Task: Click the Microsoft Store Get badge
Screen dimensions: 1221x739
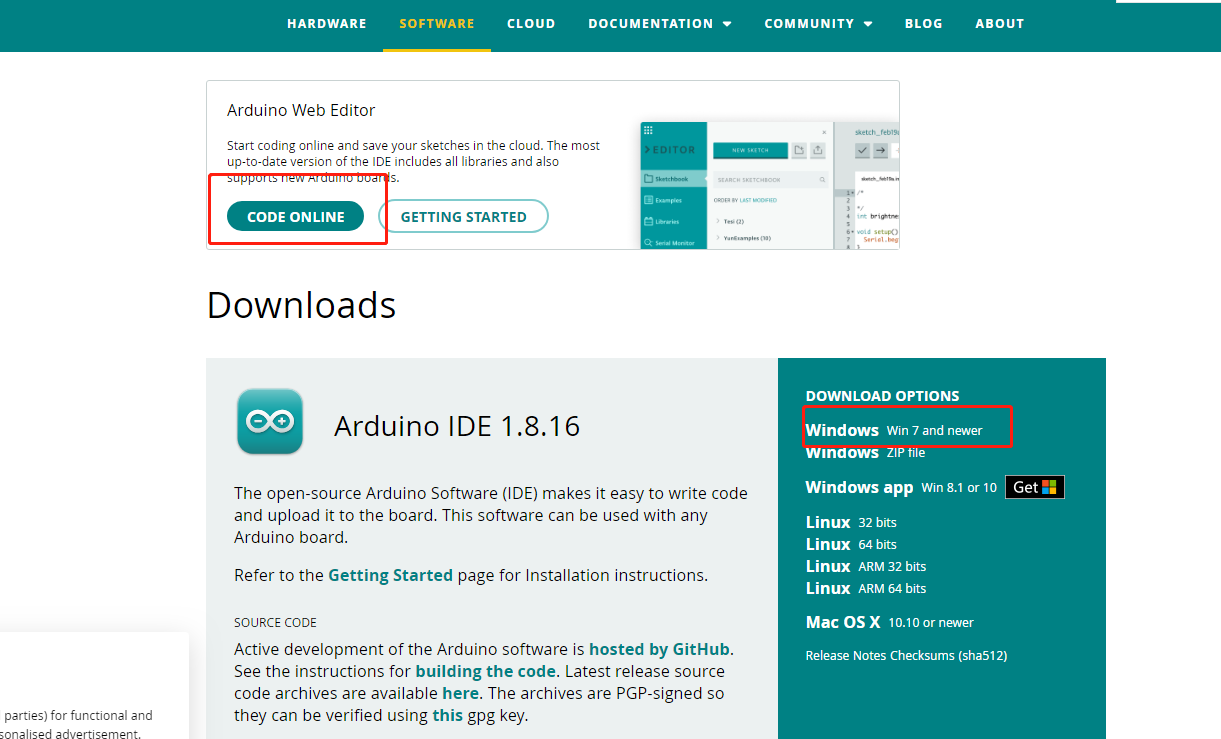Action: [1035, 487]
